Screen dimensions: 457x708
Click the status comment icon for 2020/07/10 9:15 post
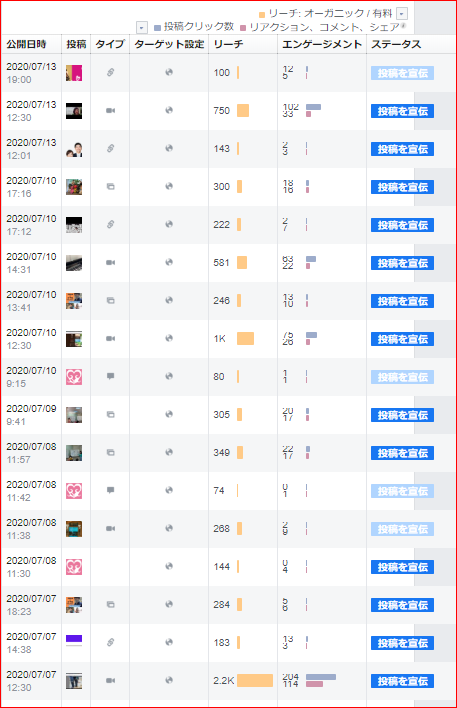coord(110,376)
